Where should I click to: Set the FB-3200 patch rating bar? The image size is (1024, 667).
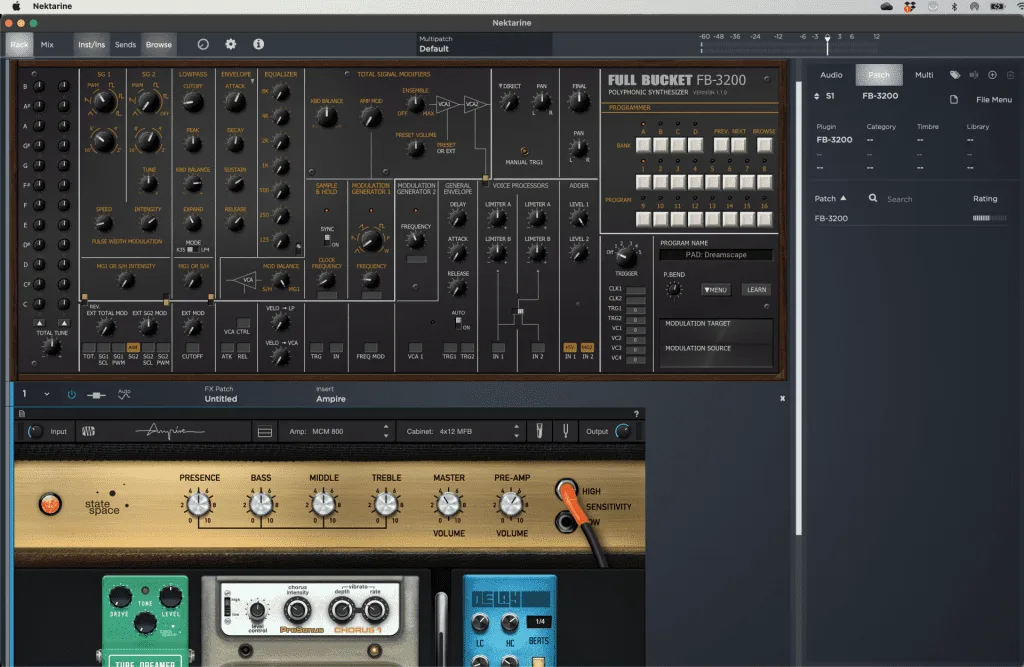point(989,218)
